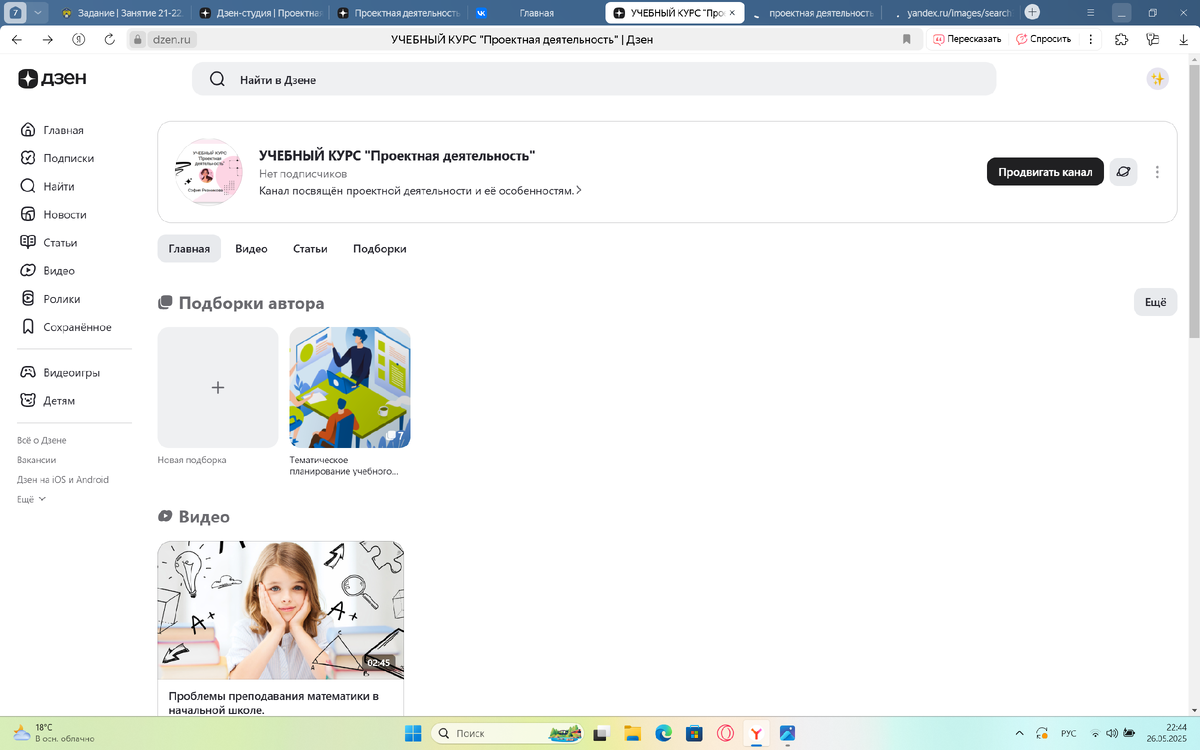Open Найти in the sidebar
The width and height of the screenshot is (1200, 750).
pyautogui.click(x=47, y=186)
